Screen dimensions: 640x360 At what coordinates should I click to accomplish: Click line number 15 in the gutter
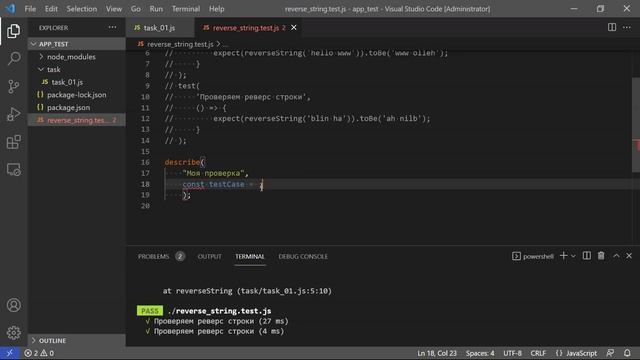click(145, 151)
